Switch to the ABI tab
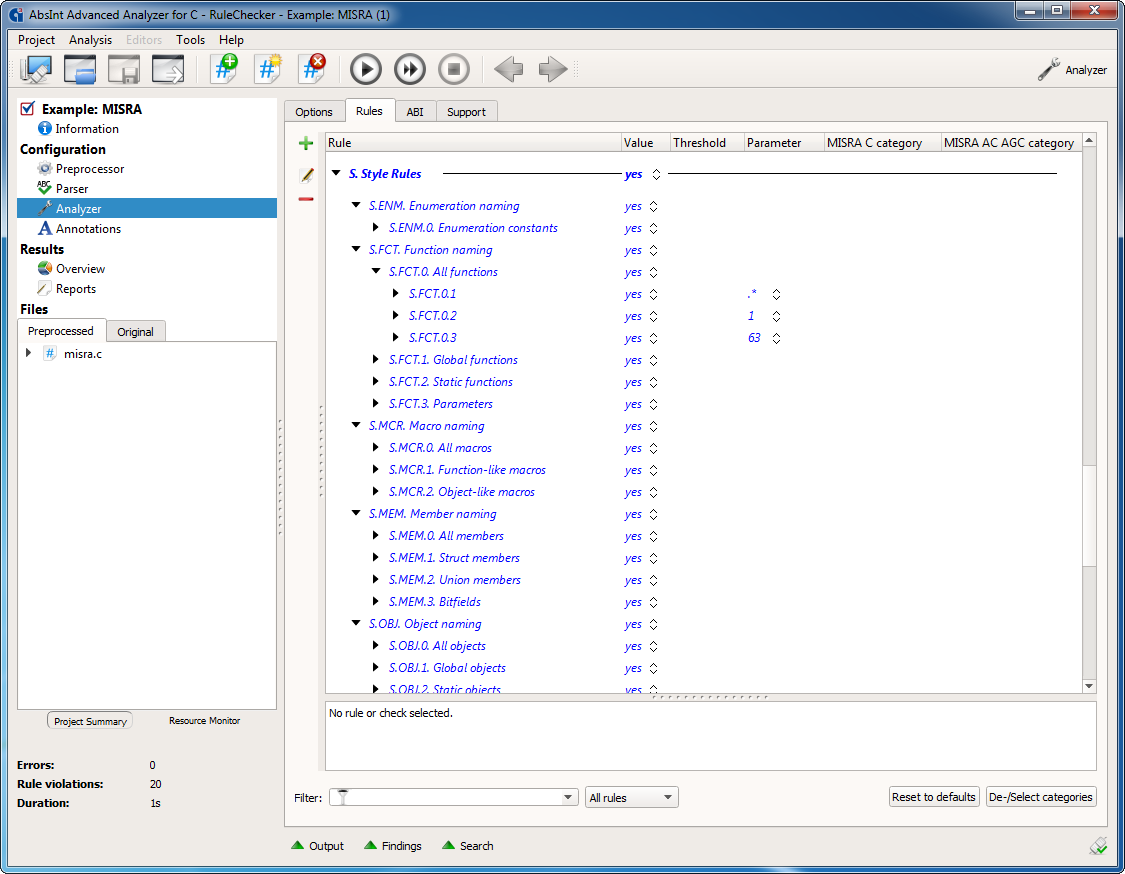The width and height of the screenshot is (1125, 874). click(x=415, y=112)
